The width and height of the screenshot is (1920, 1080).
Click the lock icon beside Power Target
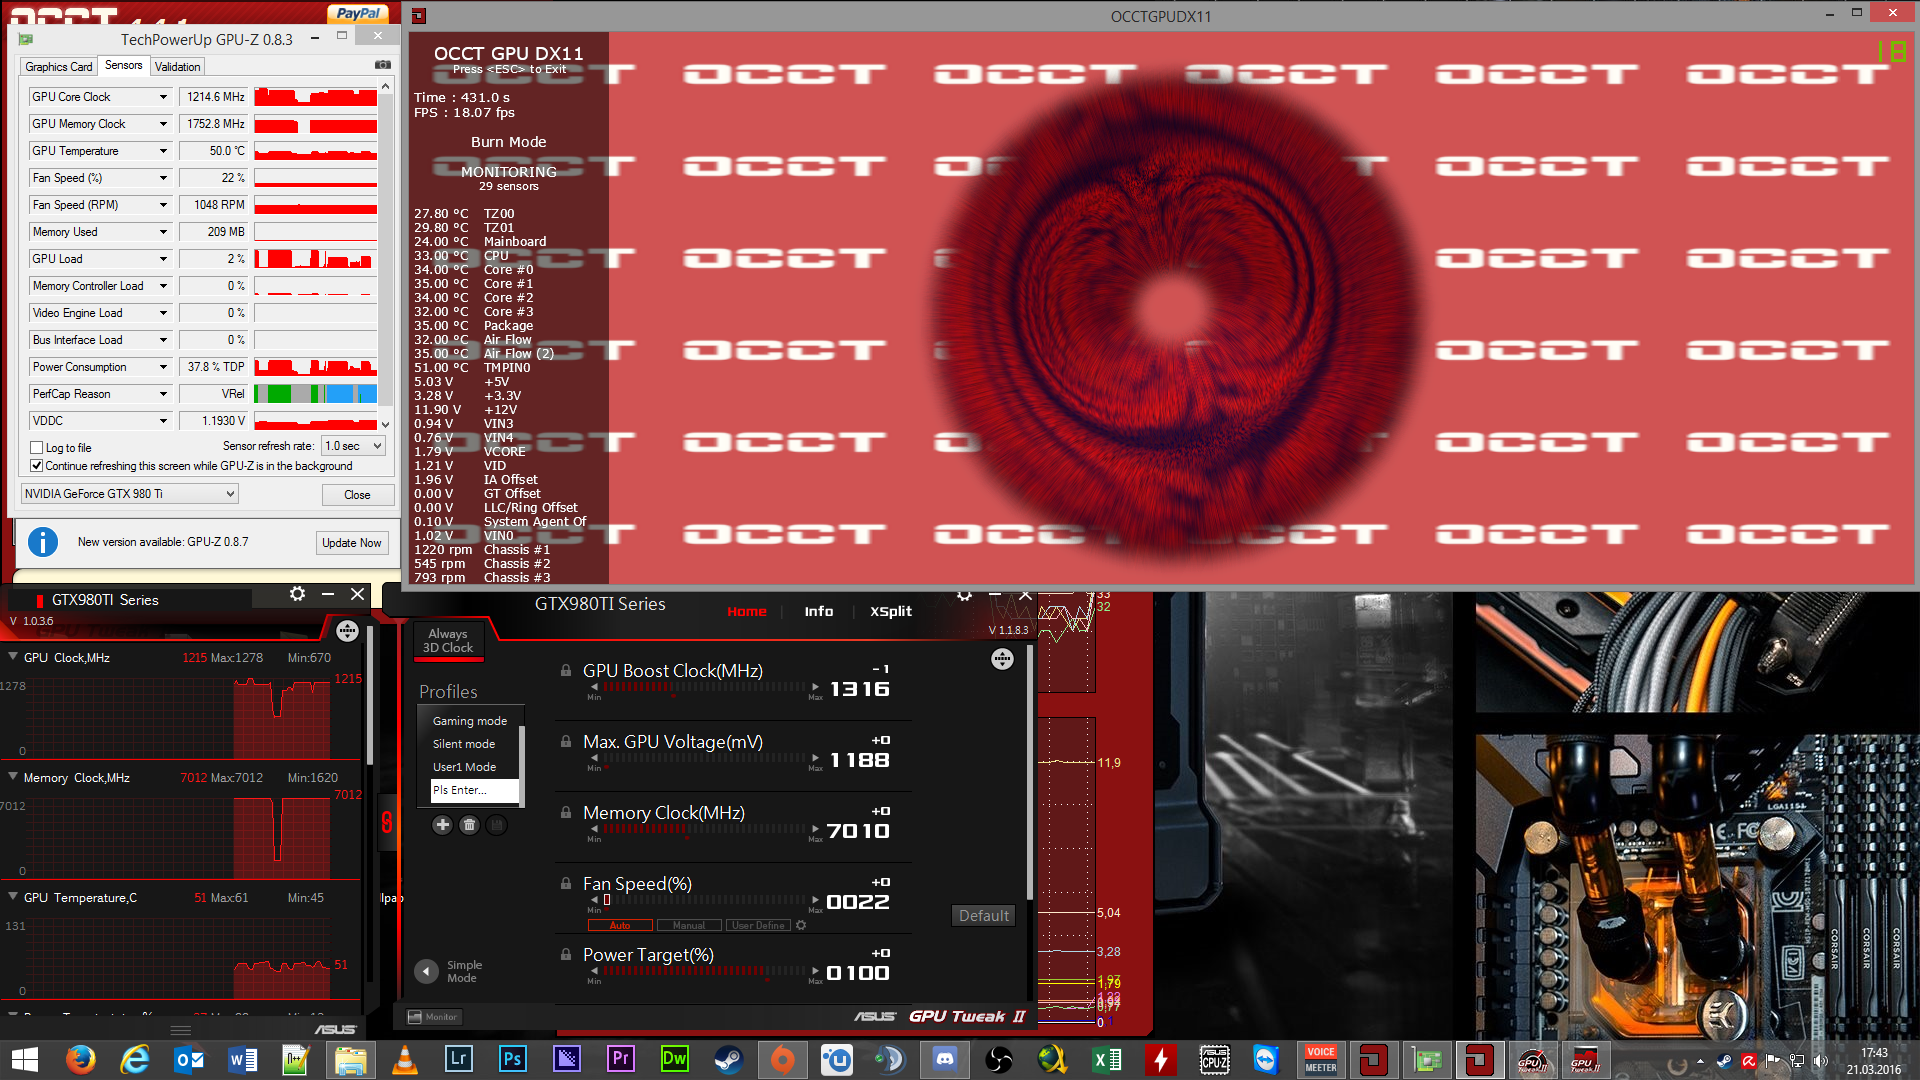(x=566, y=955)
